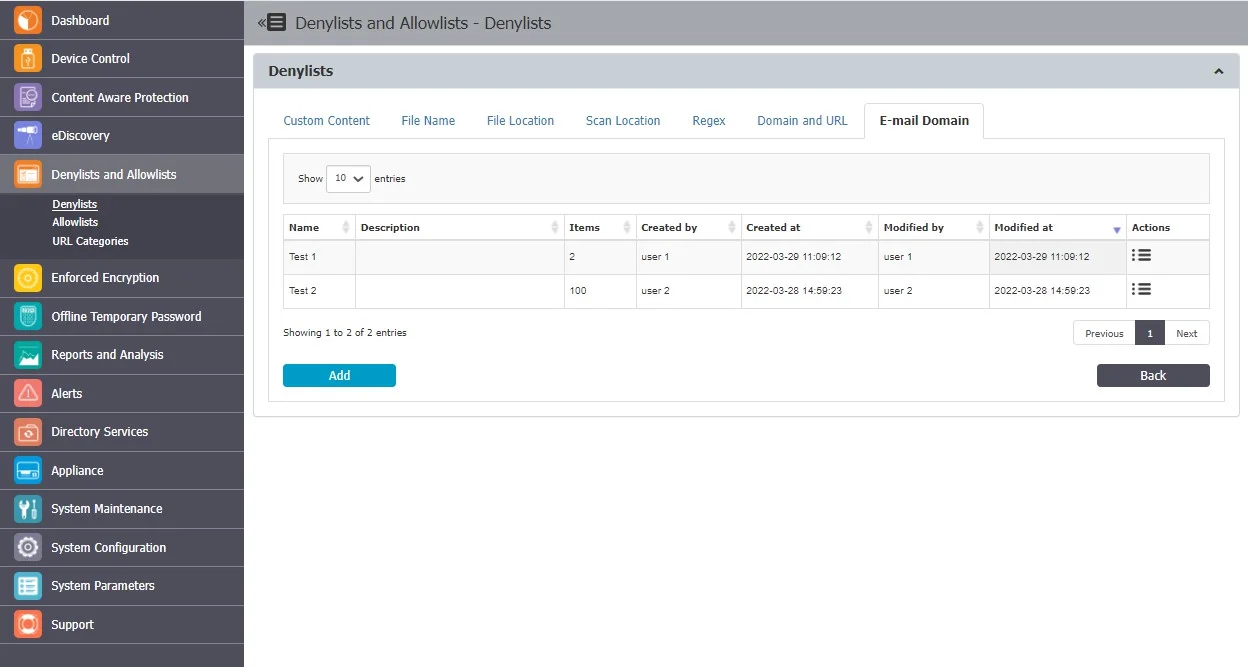Click the Appliance icon

28,470
